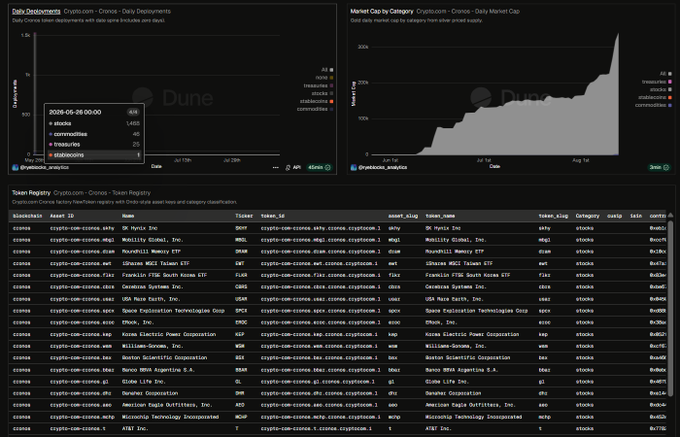Select the 'FLKR' ticker cell
Image resolution: width=680 pixels, height=437 pixels.
[x=241, y=275]
